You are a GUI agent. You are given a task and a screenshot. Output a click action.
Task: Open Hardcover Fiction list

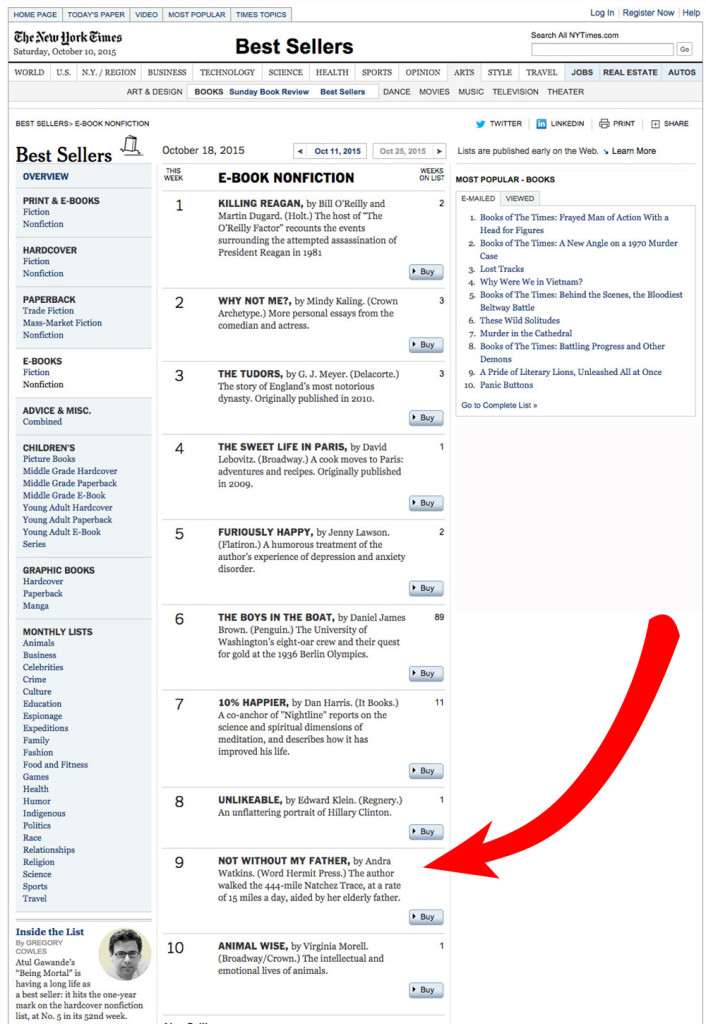37,261
